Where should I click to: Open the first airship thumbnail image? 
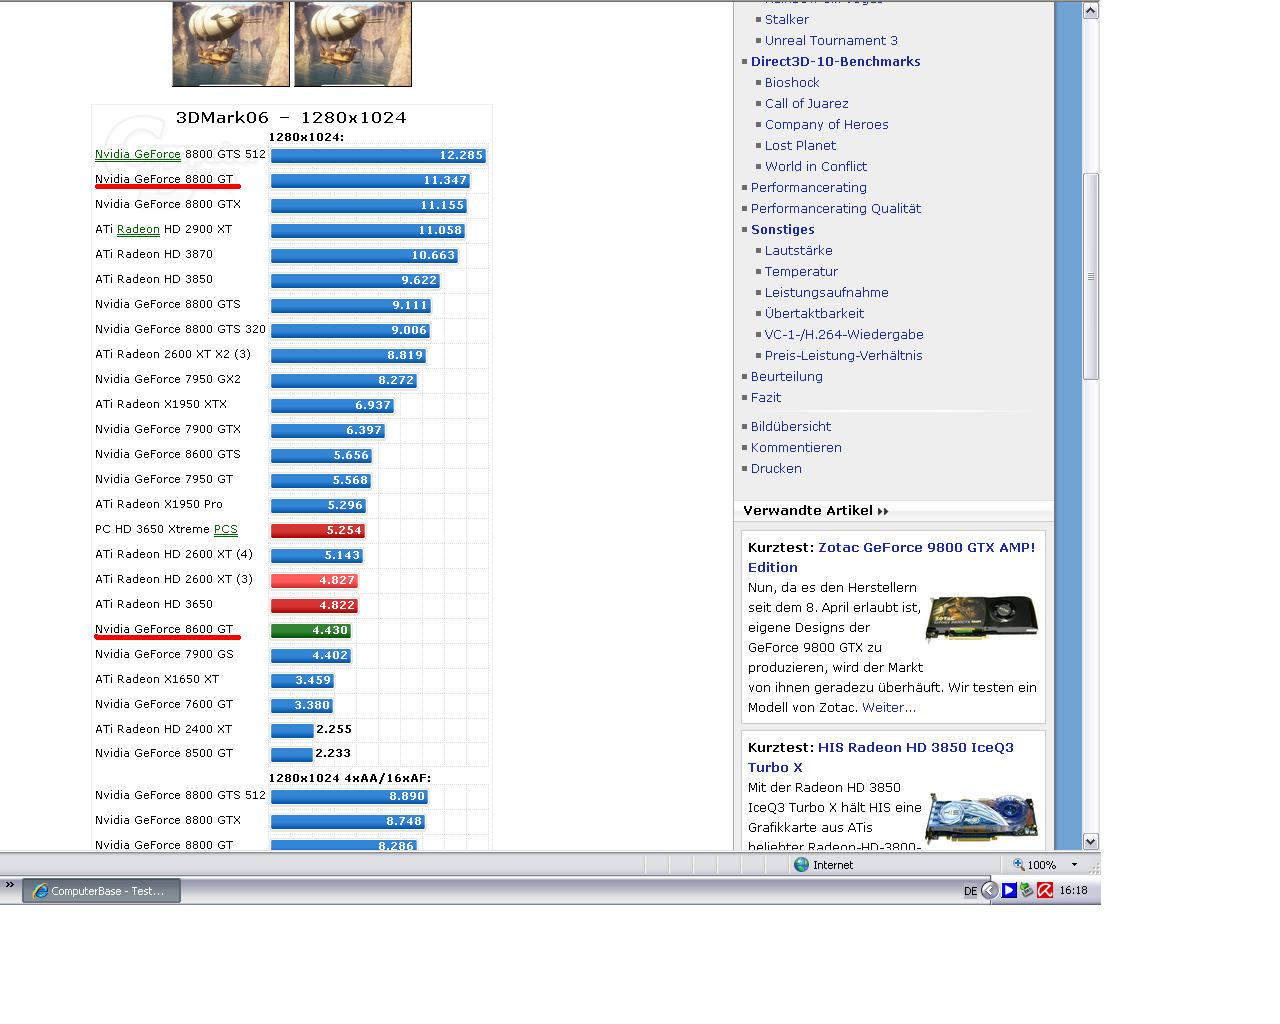pos(231,44)
